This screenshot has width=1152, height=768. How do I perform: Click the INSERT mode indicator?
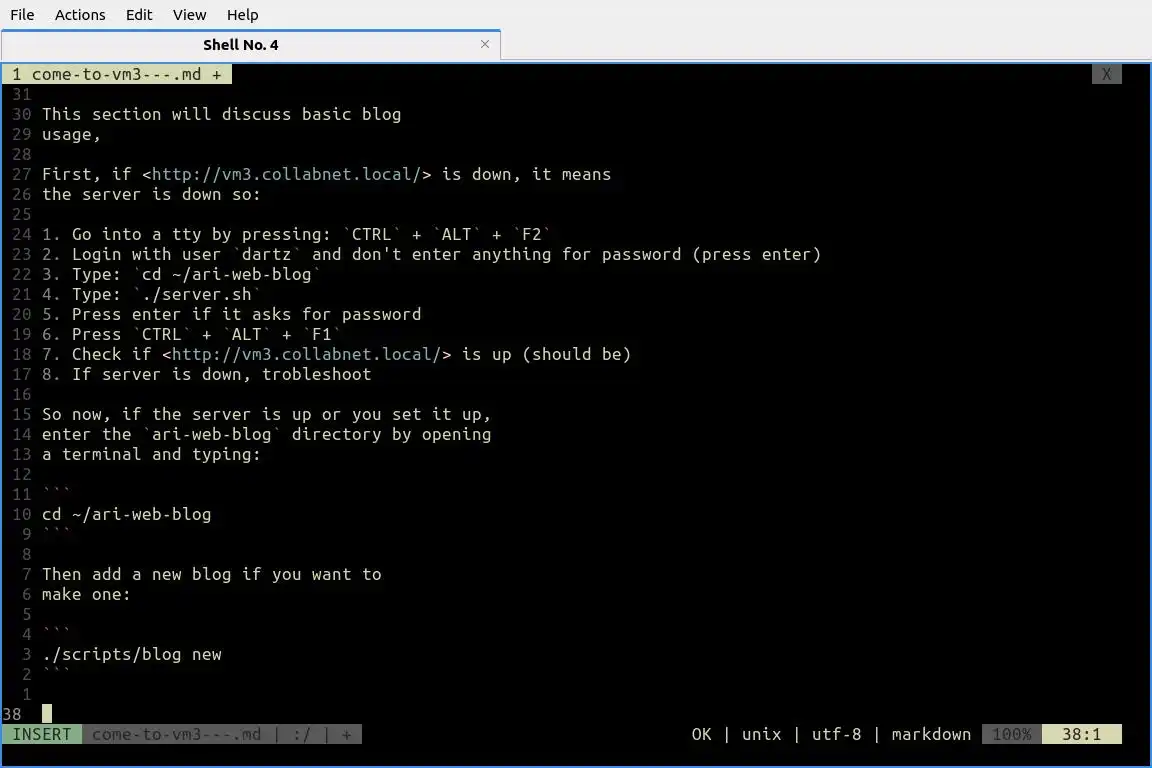[42, 734]
